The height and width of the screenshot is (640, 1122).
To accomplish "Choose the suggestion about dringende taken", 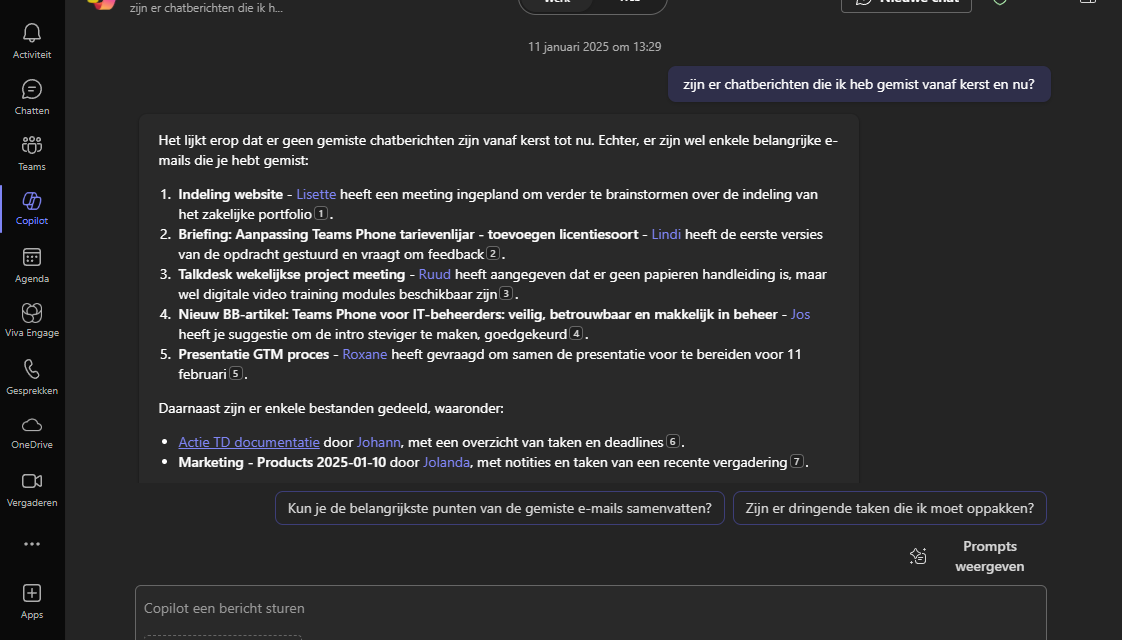I will 889,508.
